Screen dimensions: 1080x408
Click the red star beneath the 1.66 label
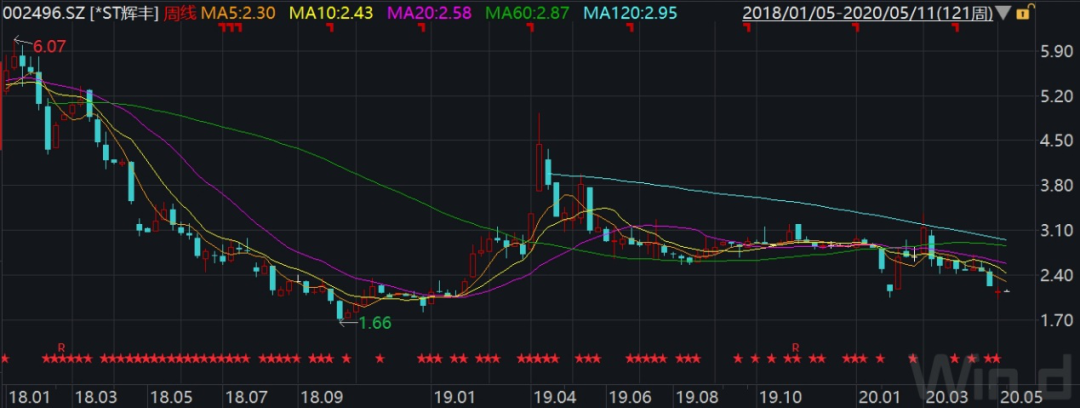click(x=380, y=358)
